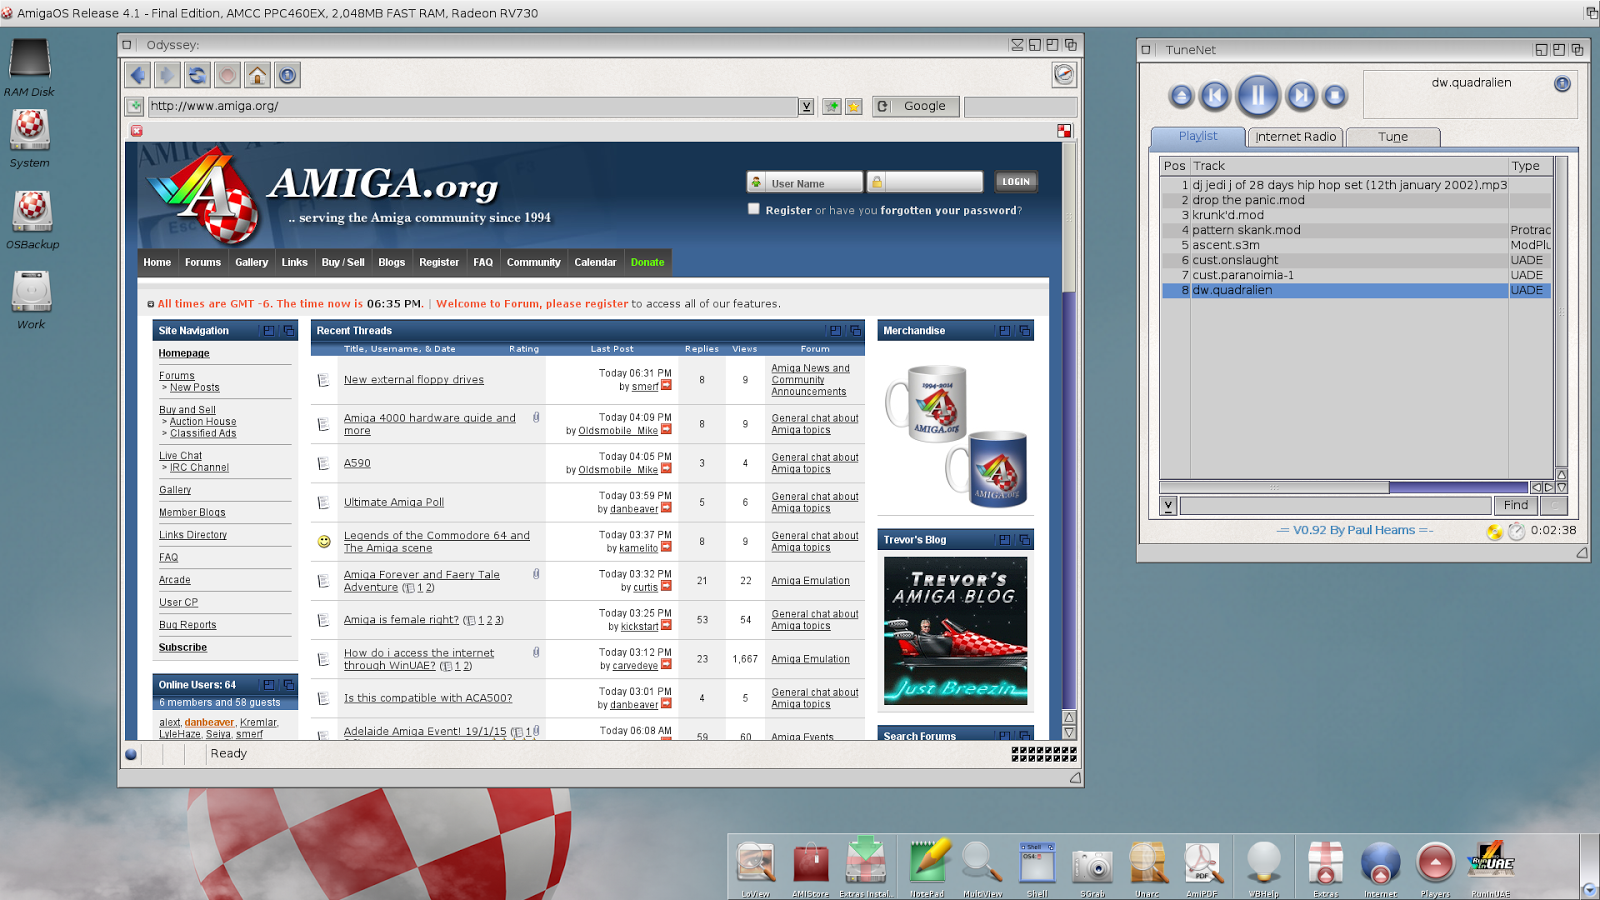Open the Forums menu item

point(203,262)
